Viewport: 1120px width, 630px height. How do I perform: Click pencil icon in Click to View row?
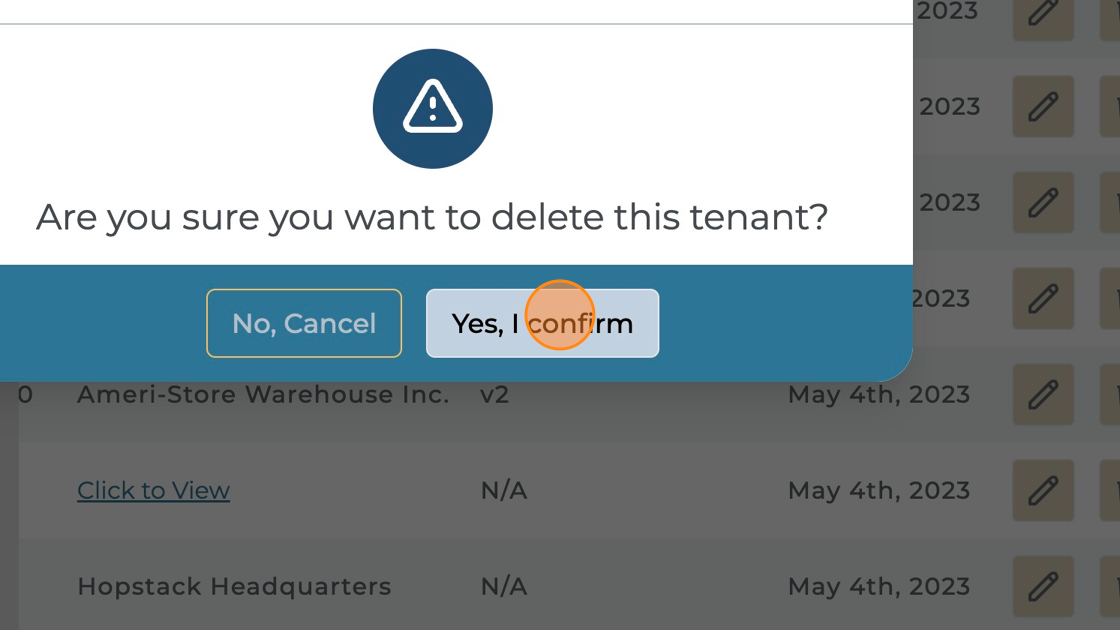point(1043,491)
